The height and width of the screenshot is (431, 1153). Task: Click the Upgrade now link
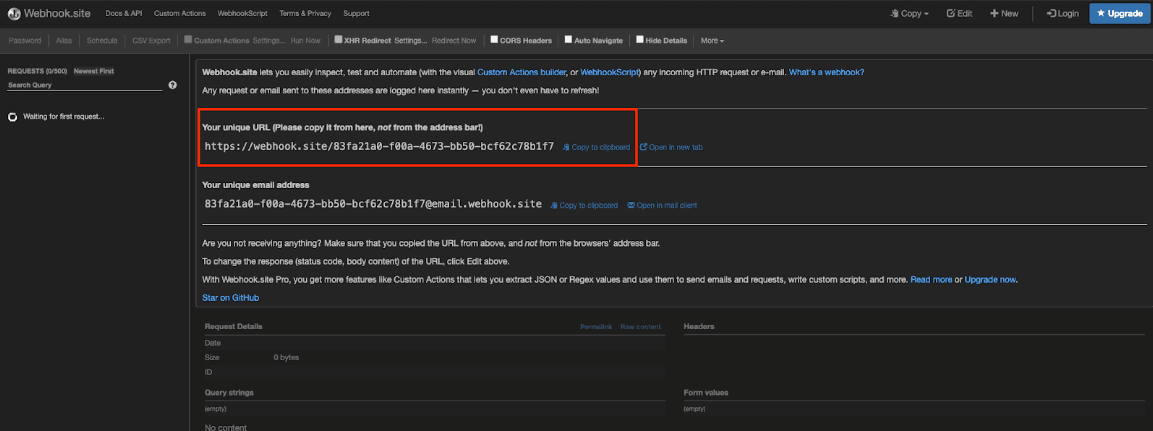pyautogui.click(x=990, y=279)
